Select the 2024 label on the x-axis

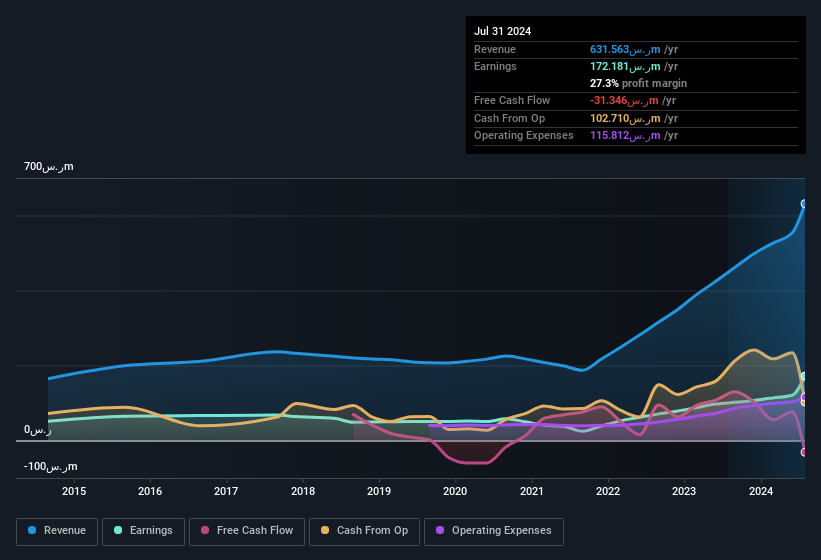coord(761,491)
